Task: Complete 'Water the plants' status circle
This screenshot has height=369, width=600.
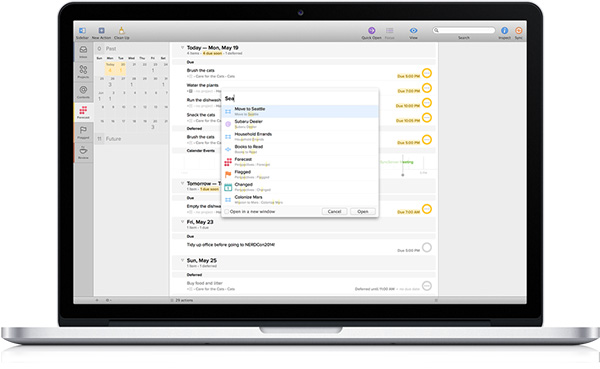Action: tap(427, 88)
